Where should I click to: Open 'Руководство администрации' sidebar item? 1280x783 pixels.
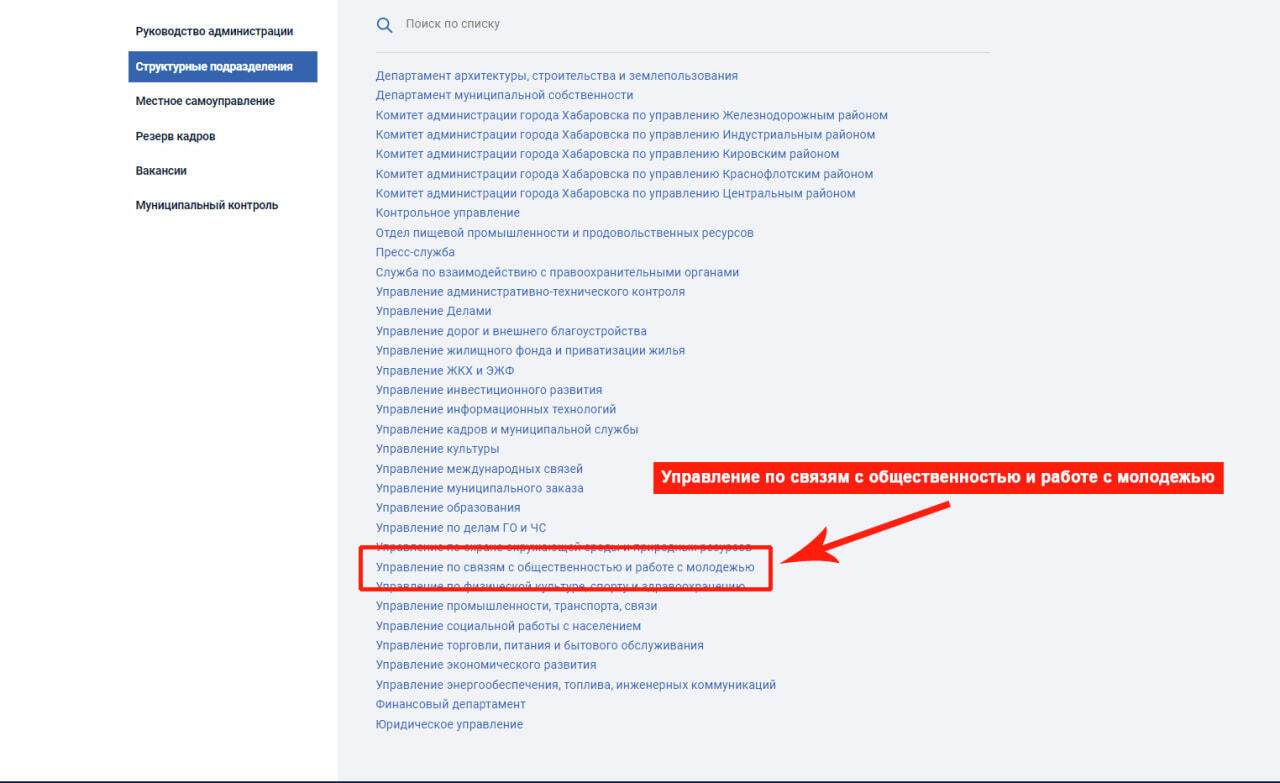tap(214, 32)
